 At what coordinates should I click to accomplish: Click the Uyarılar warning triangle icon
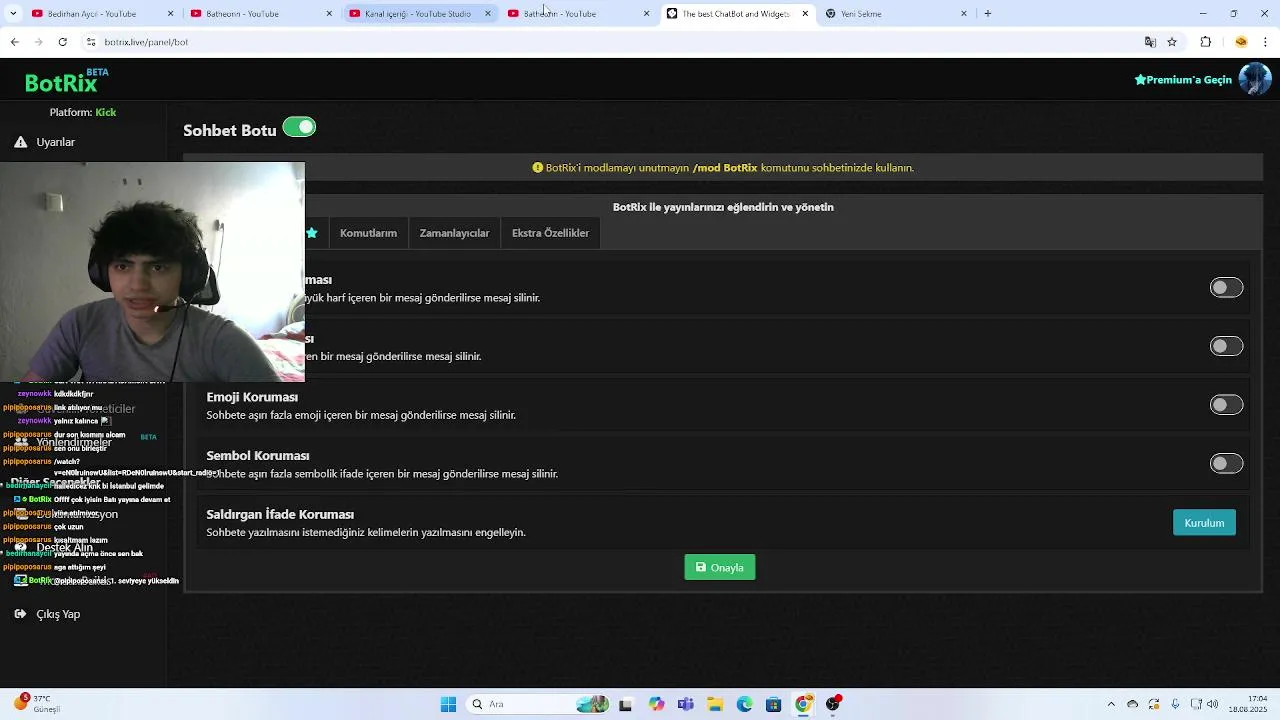(x=20, y=142)
